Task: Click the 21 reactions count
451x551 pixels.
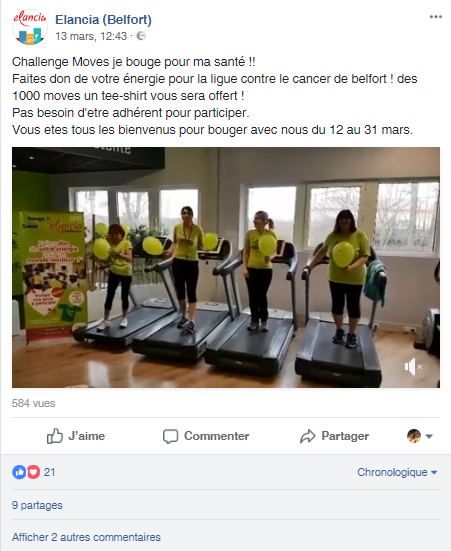Action: click(x=50, y=472)
